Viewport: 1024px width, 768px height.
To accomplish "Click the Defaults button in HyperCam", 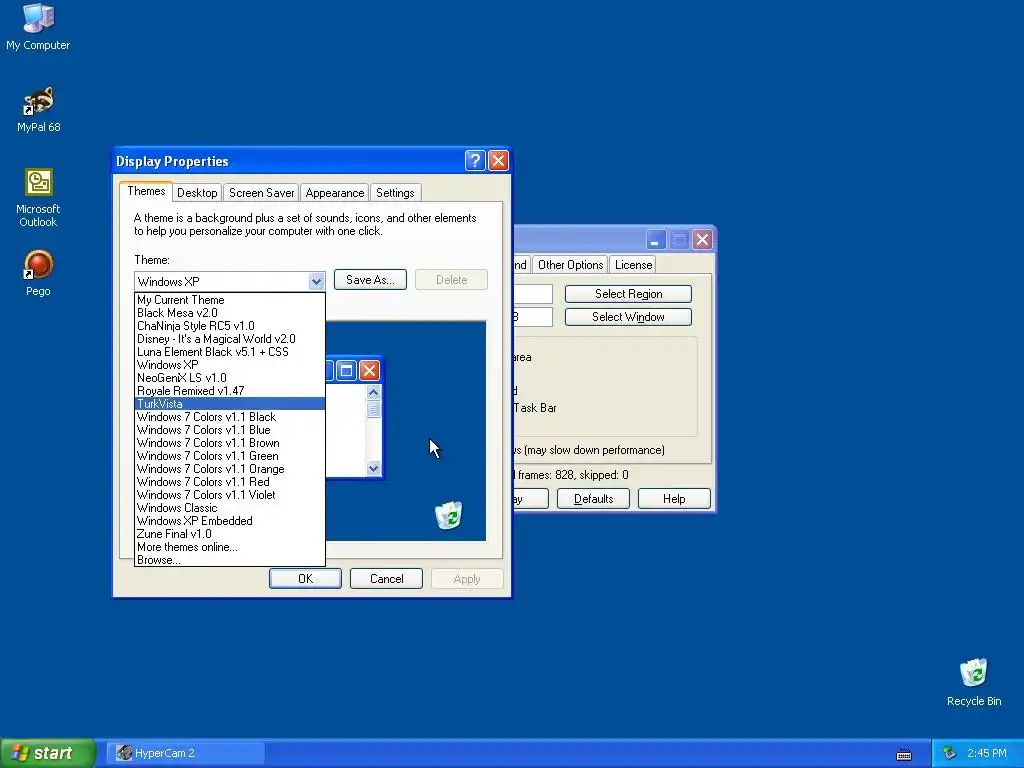I will click(593, 499).
